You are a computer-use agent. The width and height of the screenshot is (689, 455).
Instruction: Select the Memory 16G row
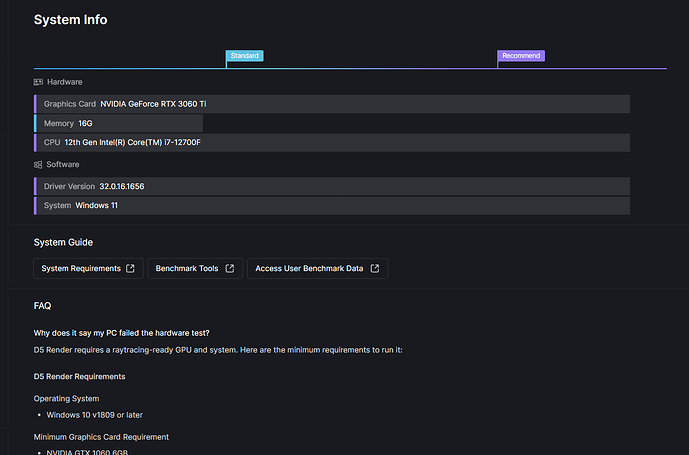point(118,124)
